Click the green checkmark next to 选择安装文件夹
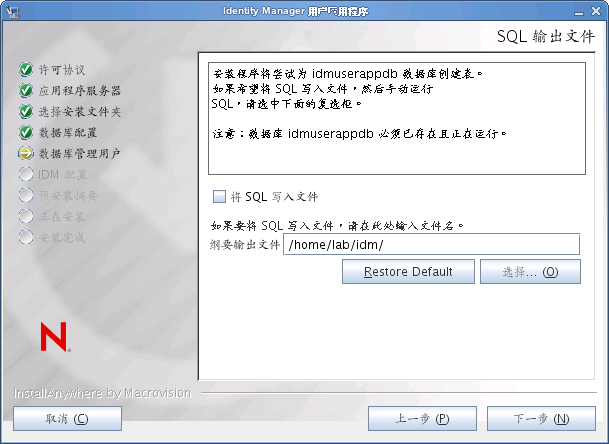The height and width of the screenshot is (444, 609). click(x=26, y=111)
